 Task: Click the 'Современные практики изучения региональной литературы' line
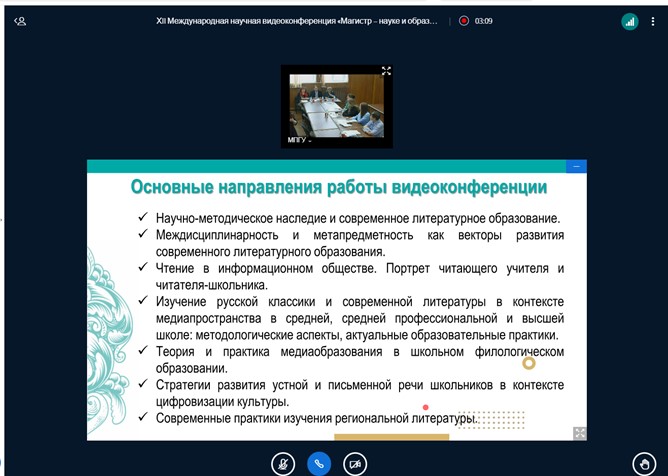point(315,418)
